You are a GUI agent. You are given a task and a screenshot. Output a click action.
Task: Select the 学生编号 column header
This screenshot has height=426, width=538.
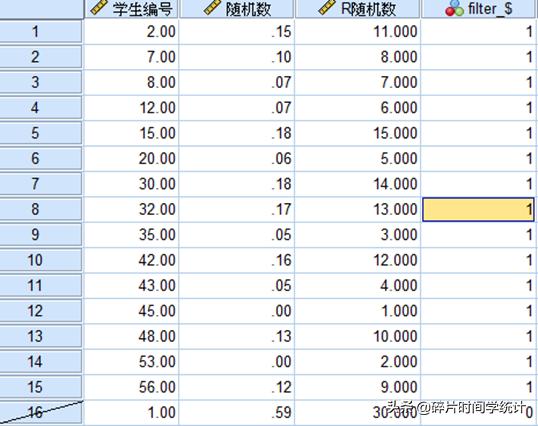click(131, 9)
